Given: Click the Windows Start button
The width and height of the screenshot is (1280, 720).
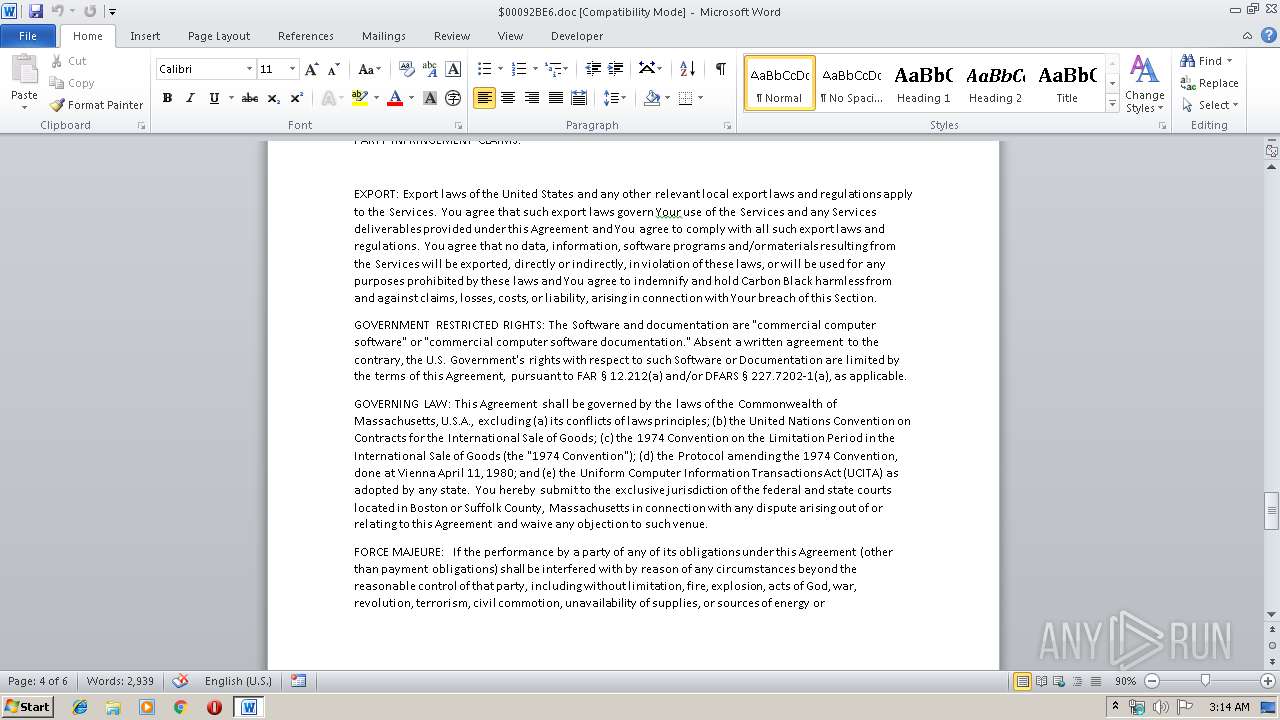Looking at the screenshot, I should coord(27,706).
